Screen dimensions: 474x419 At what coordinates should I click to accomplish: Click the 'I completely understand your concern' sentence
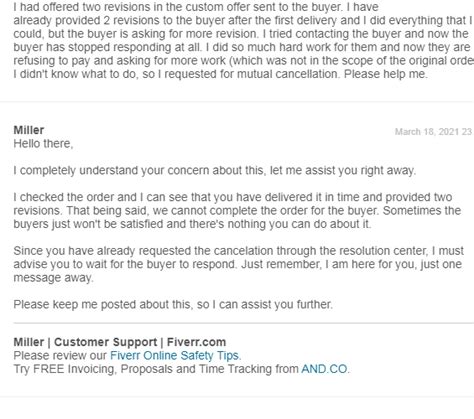click(x=215, y=170)
